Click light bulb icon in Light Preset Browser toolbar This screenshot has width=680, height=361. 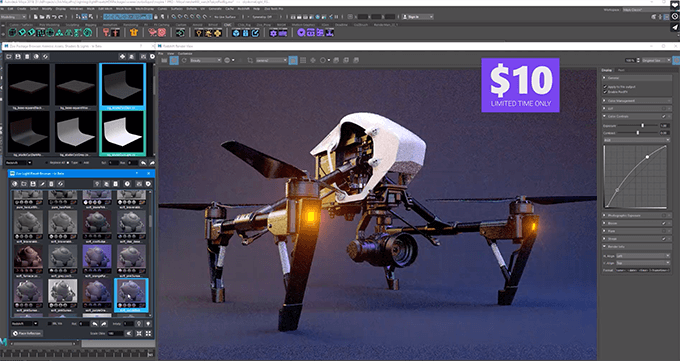click(97, 184)
